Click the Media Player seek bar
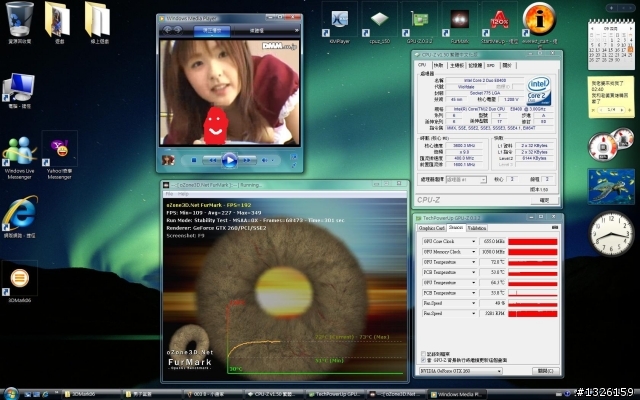 pos(229,148)
